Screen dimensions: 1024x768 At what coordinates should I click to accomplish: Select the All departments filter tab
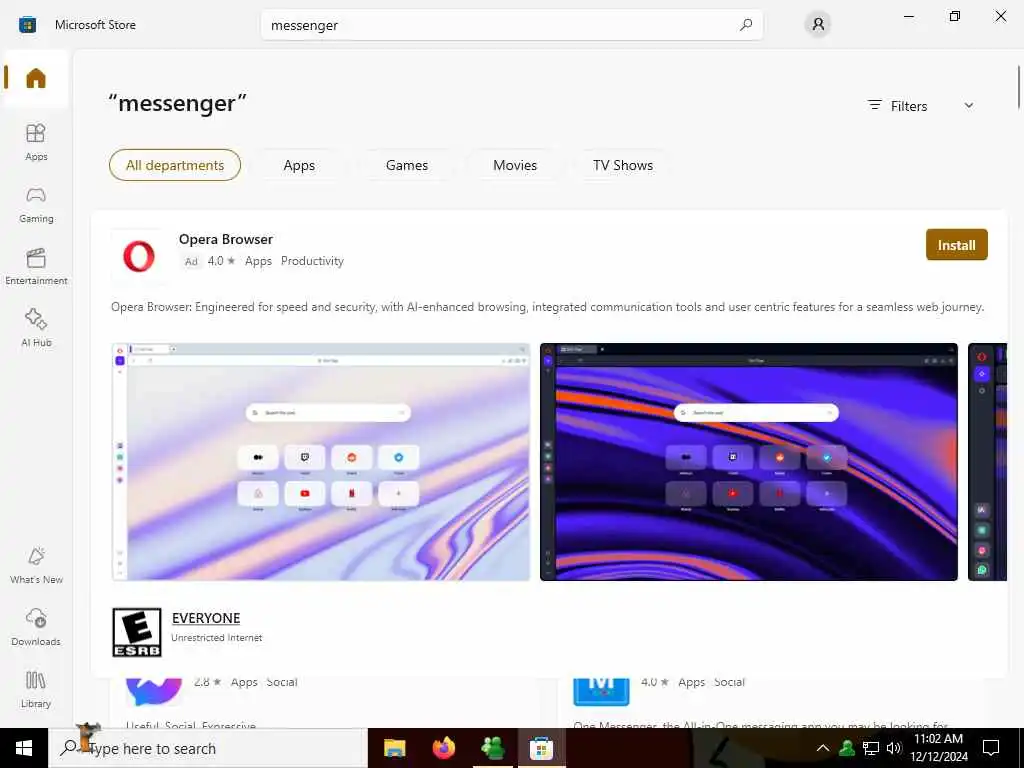point(175,165)
